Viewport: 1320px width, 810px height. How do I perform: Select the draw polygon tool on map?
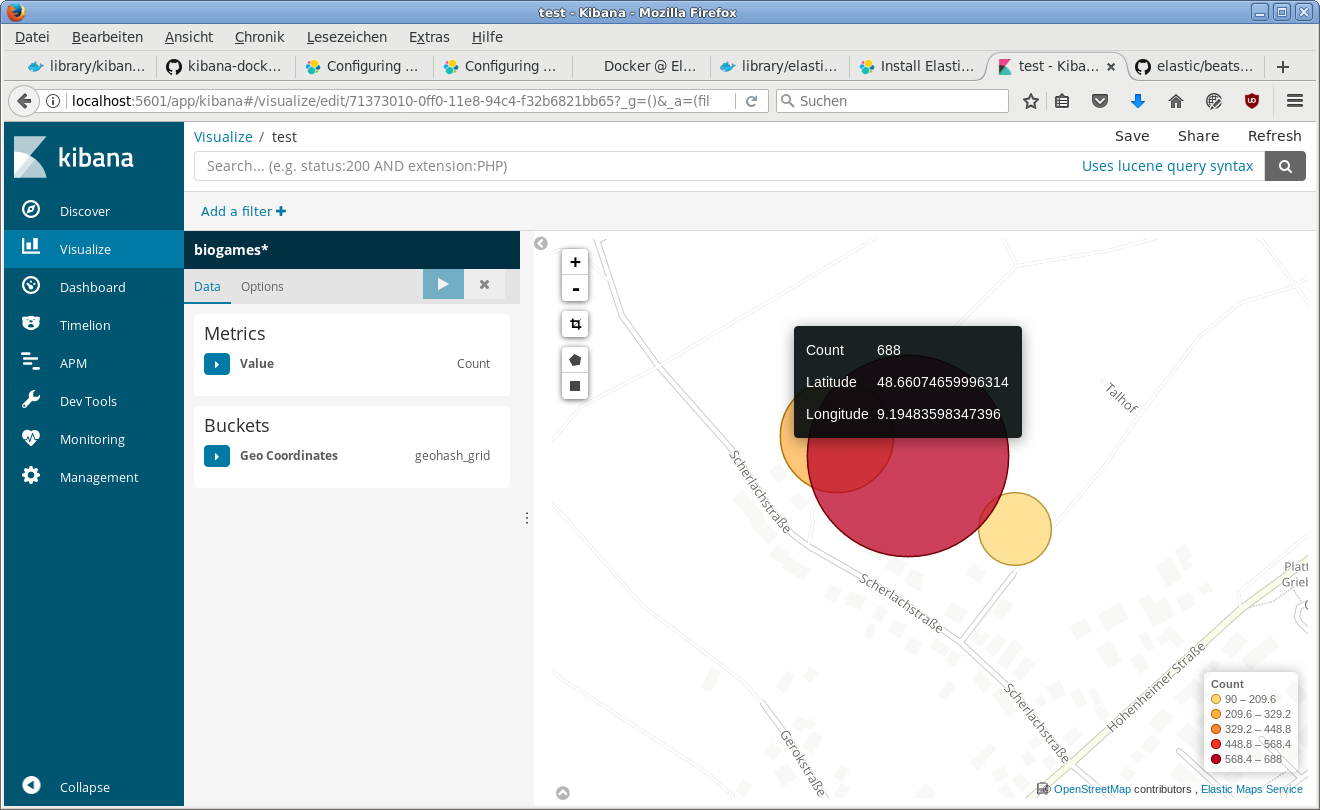(575, 360)
